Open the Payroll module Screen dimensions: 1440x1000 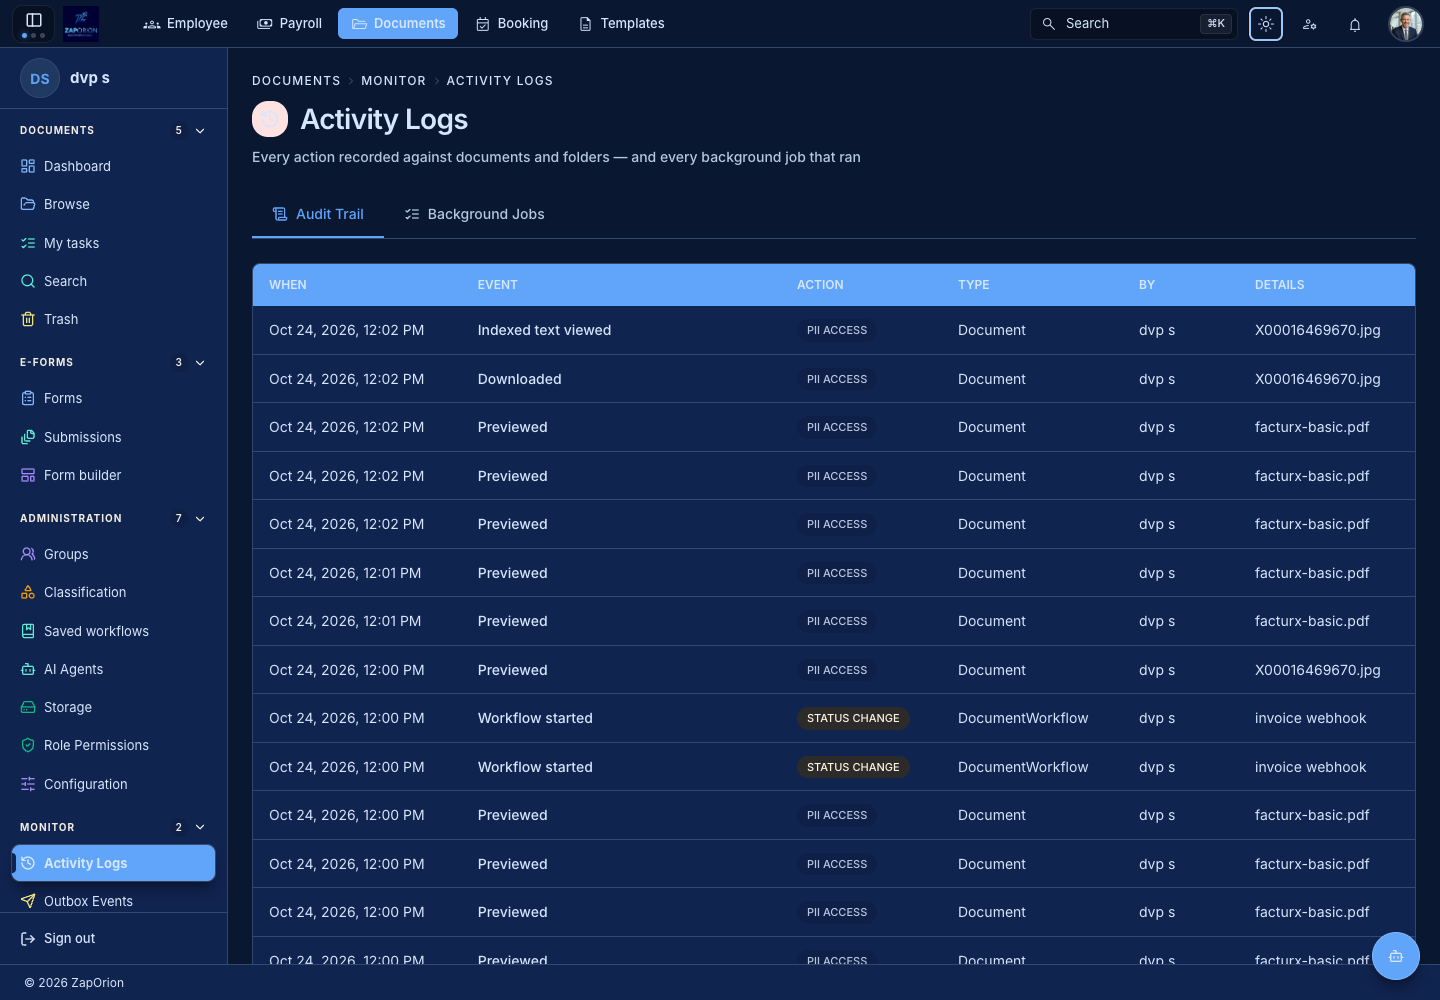point(290,23)
